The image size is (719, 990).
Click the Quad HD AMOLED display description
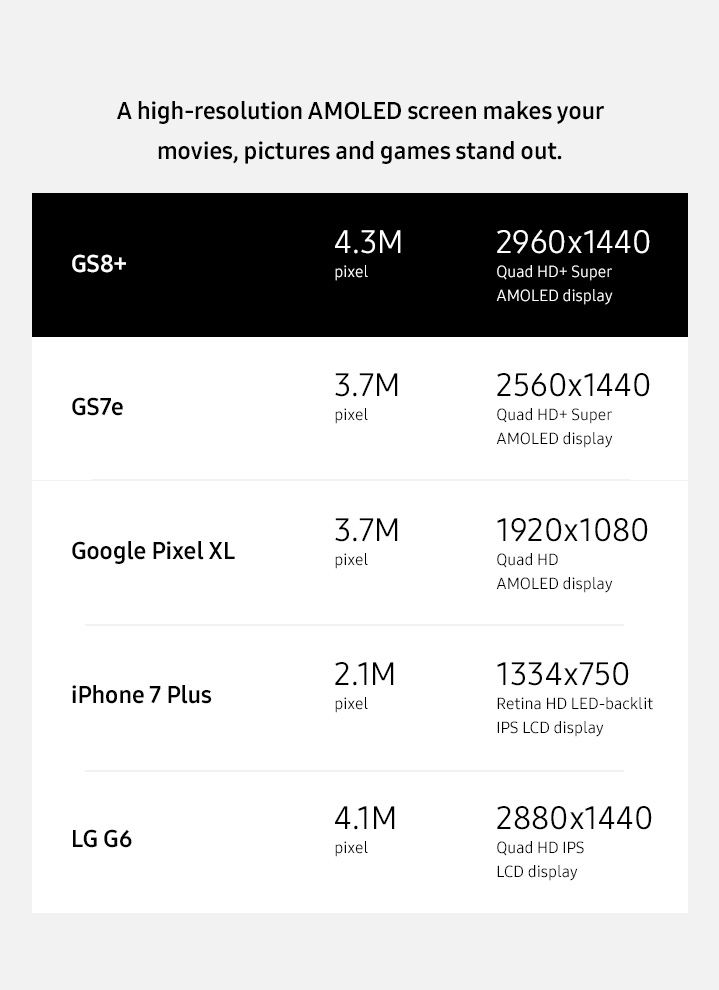pyautogui.click(x=554, y=571)
